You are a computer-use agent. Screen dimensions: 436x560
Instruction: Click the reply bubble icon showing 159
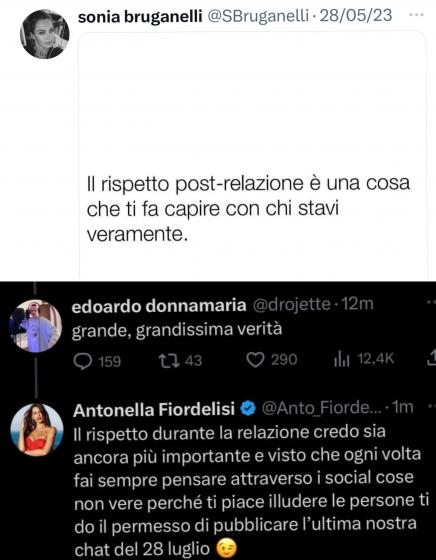[82, 361]
